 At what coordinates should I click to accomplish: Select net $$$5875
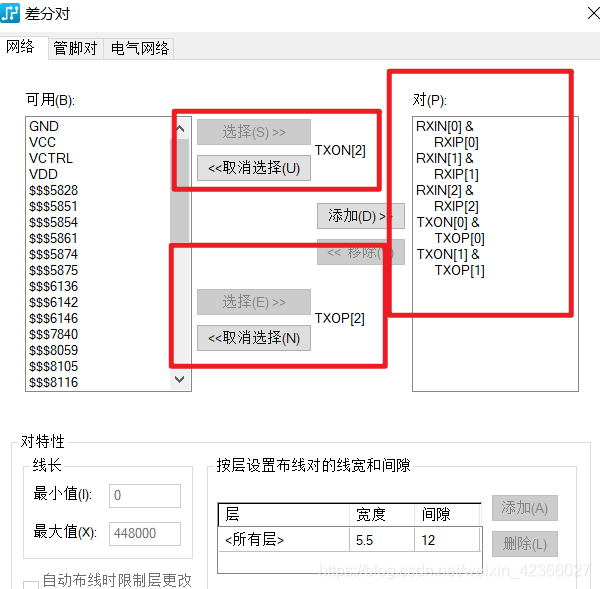click(54, 271)
